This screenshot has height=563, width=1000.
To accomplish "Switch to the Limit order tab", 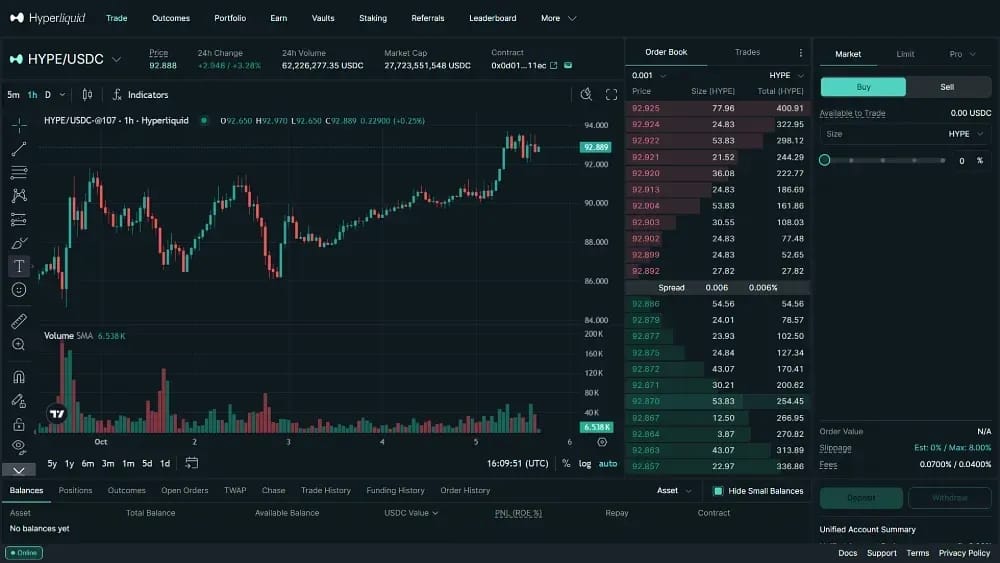I will tap(905, 54).
